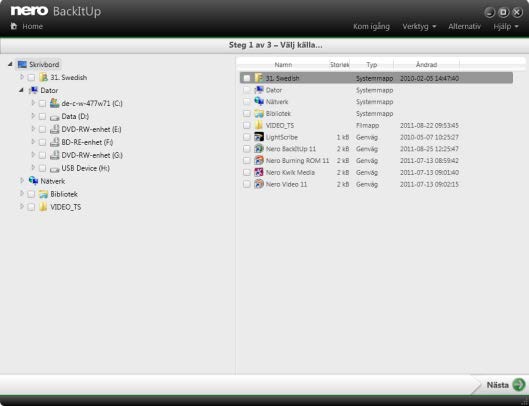Viewport: 529px width, 406px height.
Task: Click the BD-RE-enhet (F:) drive icon
Action: [54, 142]
